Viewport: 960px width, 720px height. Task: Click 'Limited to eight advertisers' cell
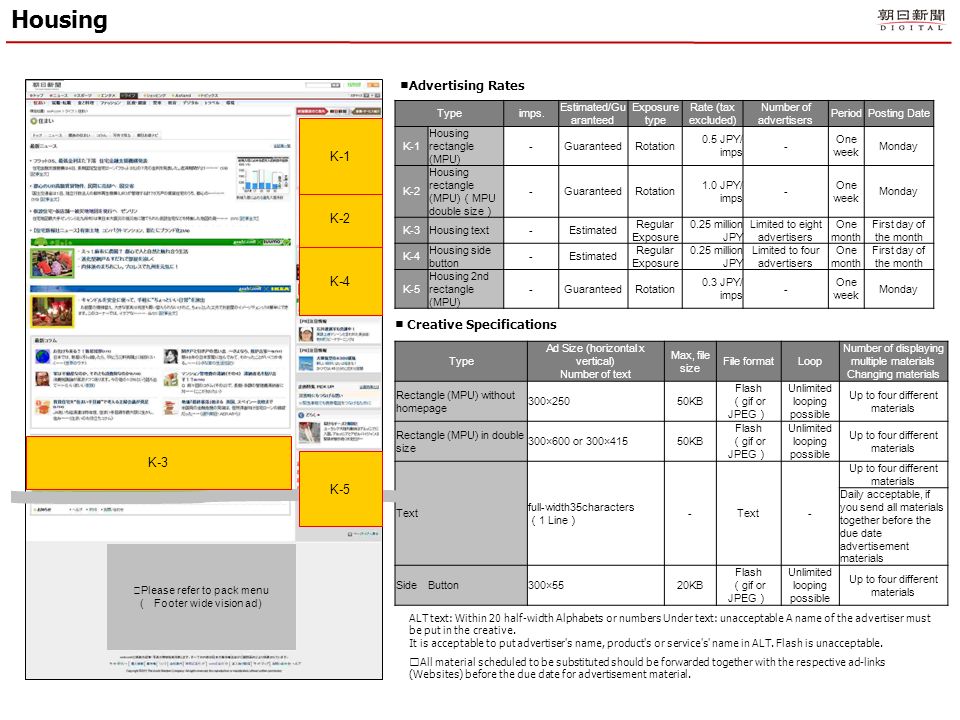coord(786,230)
